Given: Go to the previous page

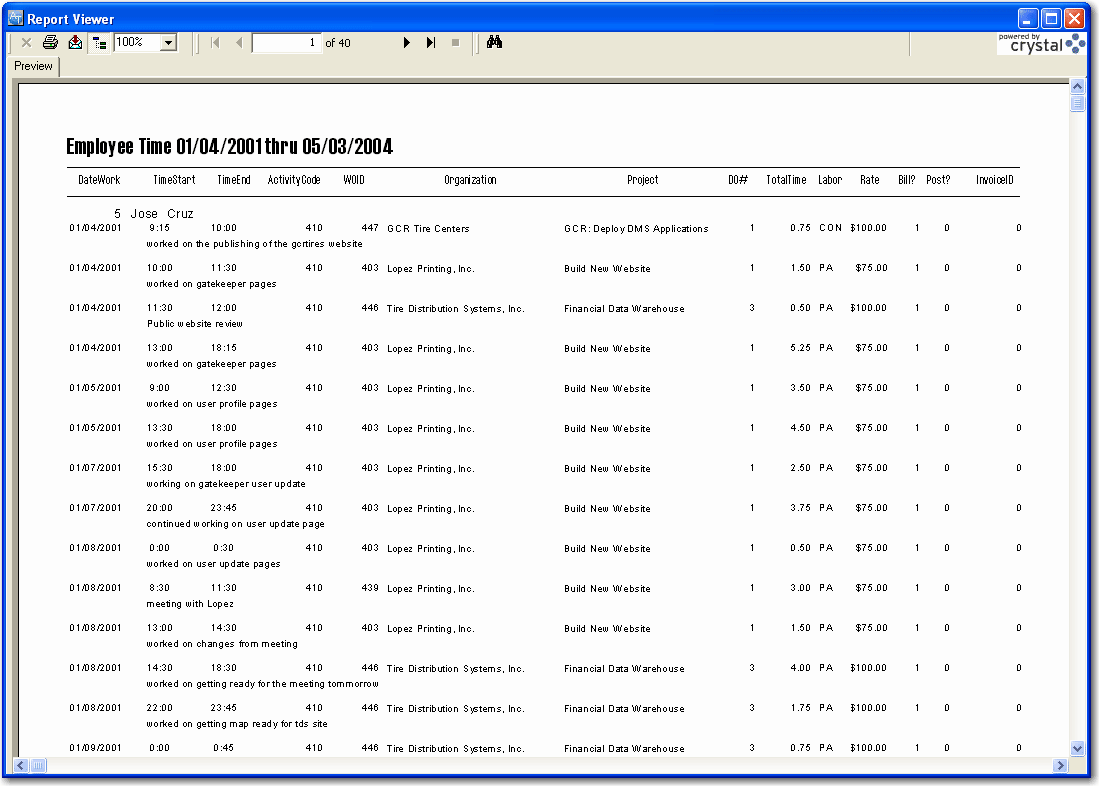Looking at the screenshot, I should pos(239,43).
